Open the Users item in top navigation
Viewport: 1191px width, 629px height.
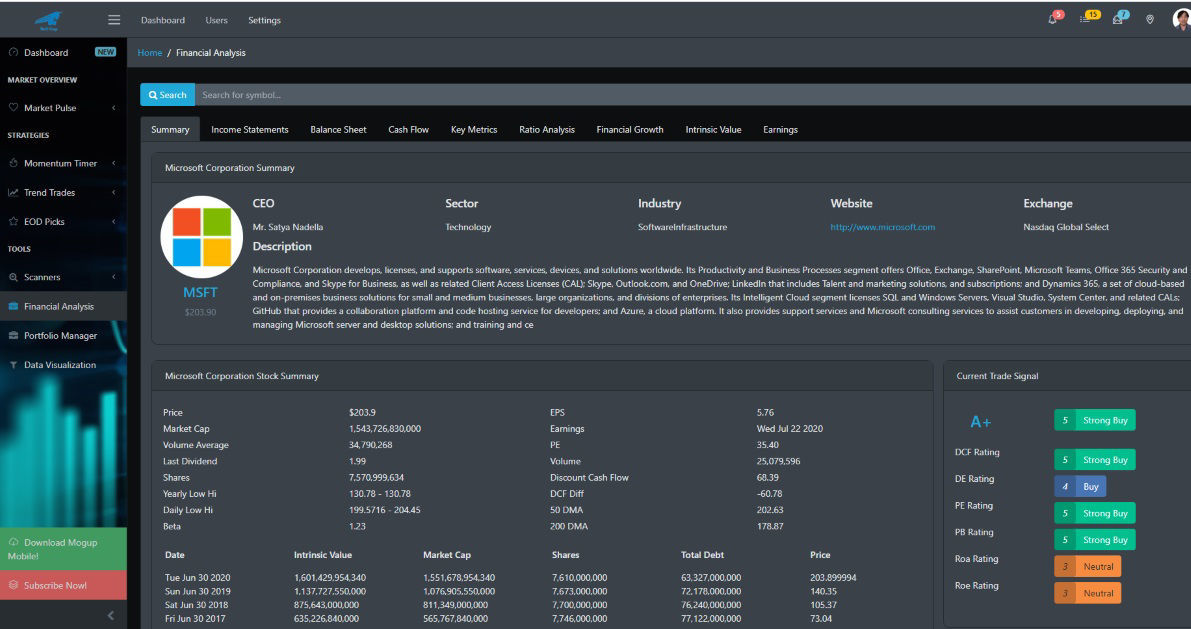point(216,21)
